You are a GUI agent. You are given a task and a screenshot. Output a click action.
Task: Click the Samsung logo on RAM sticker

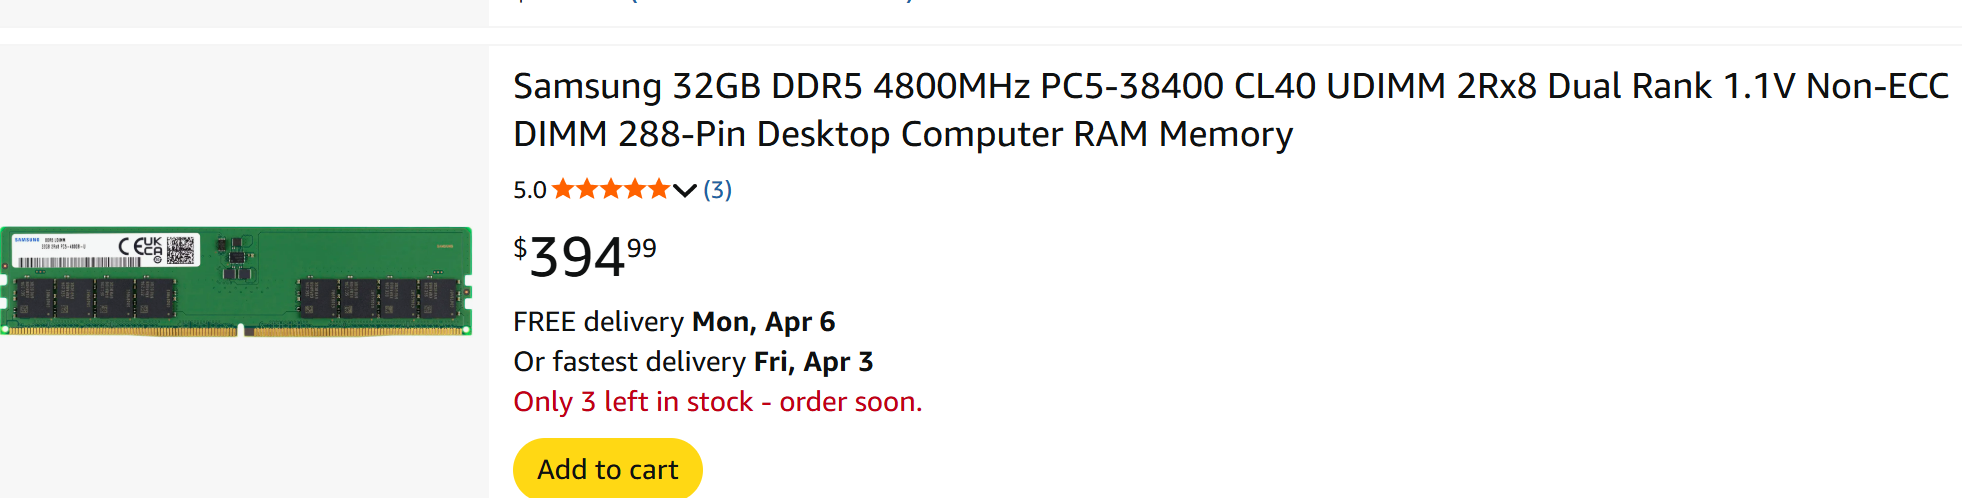click(x=27, y=240)
